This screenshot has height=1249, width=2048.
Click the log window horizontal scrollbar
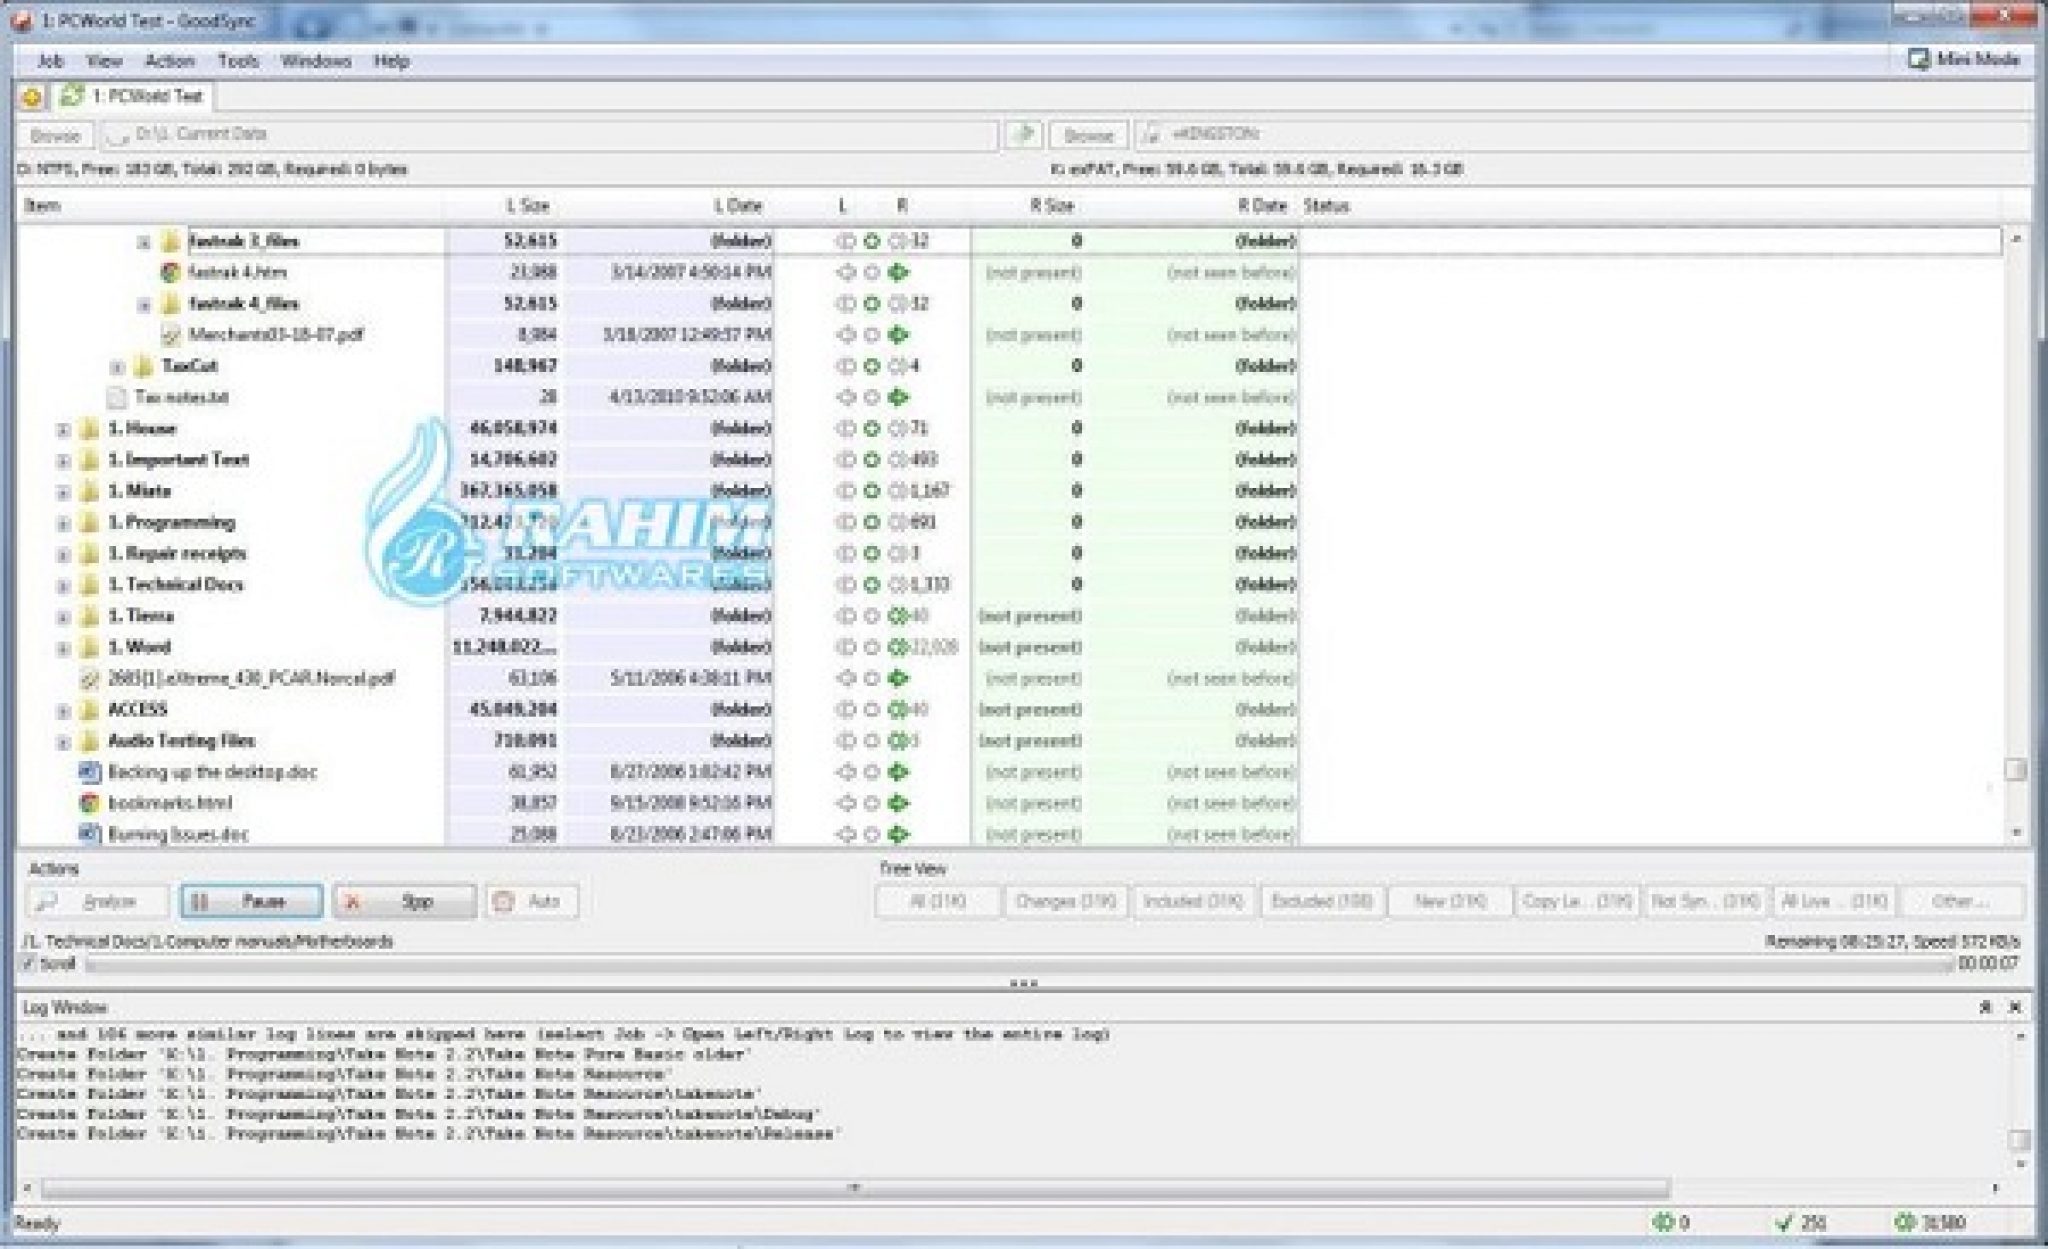[853, 1188]
